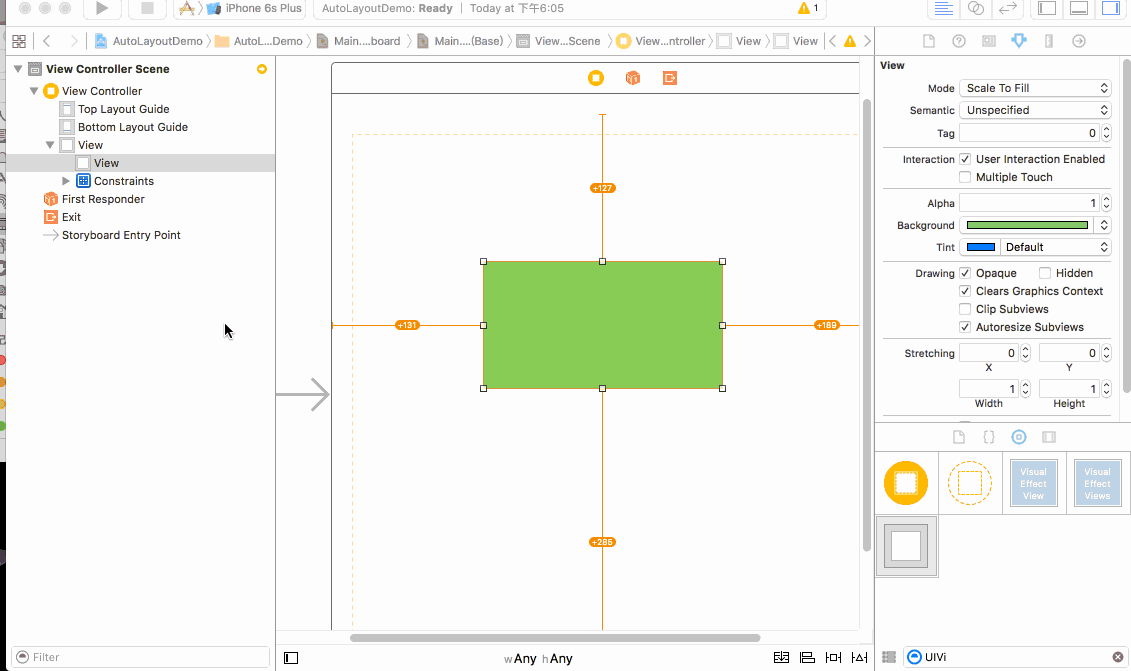Disable User Interaction Enabled checkbox
Image resolution: width=1131 pixels, height=671 pixels.
(965, 159)
